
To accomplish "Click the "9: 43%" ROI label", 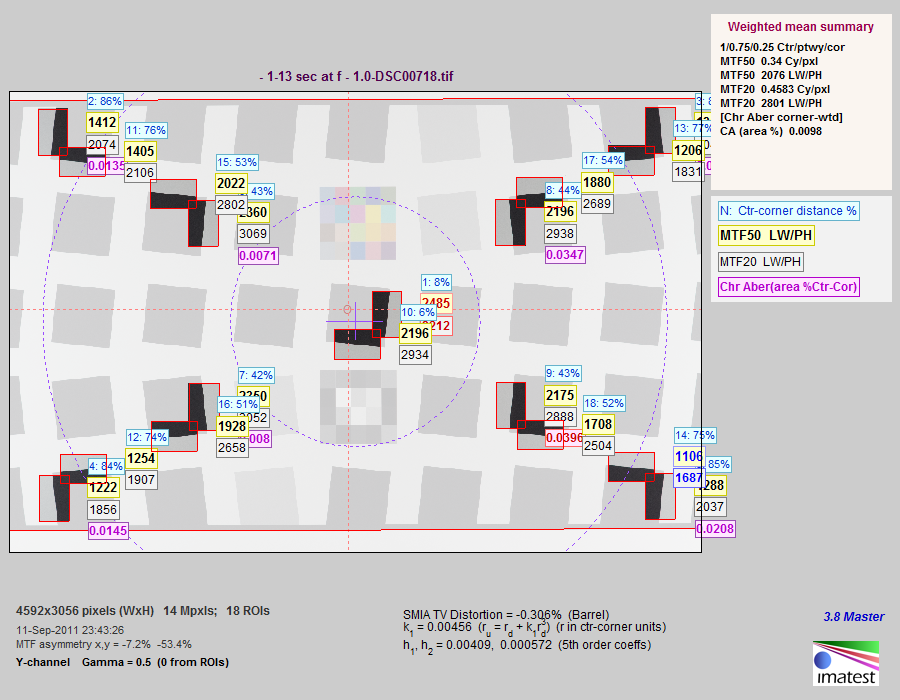I will tap(563, 373).
